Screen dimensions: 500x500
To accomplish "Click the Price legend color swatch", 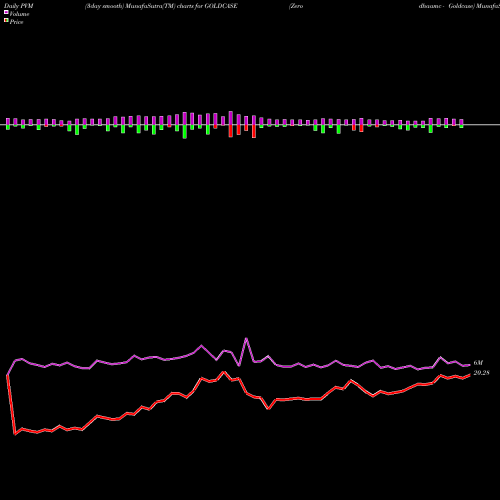I will click(6, 21).
